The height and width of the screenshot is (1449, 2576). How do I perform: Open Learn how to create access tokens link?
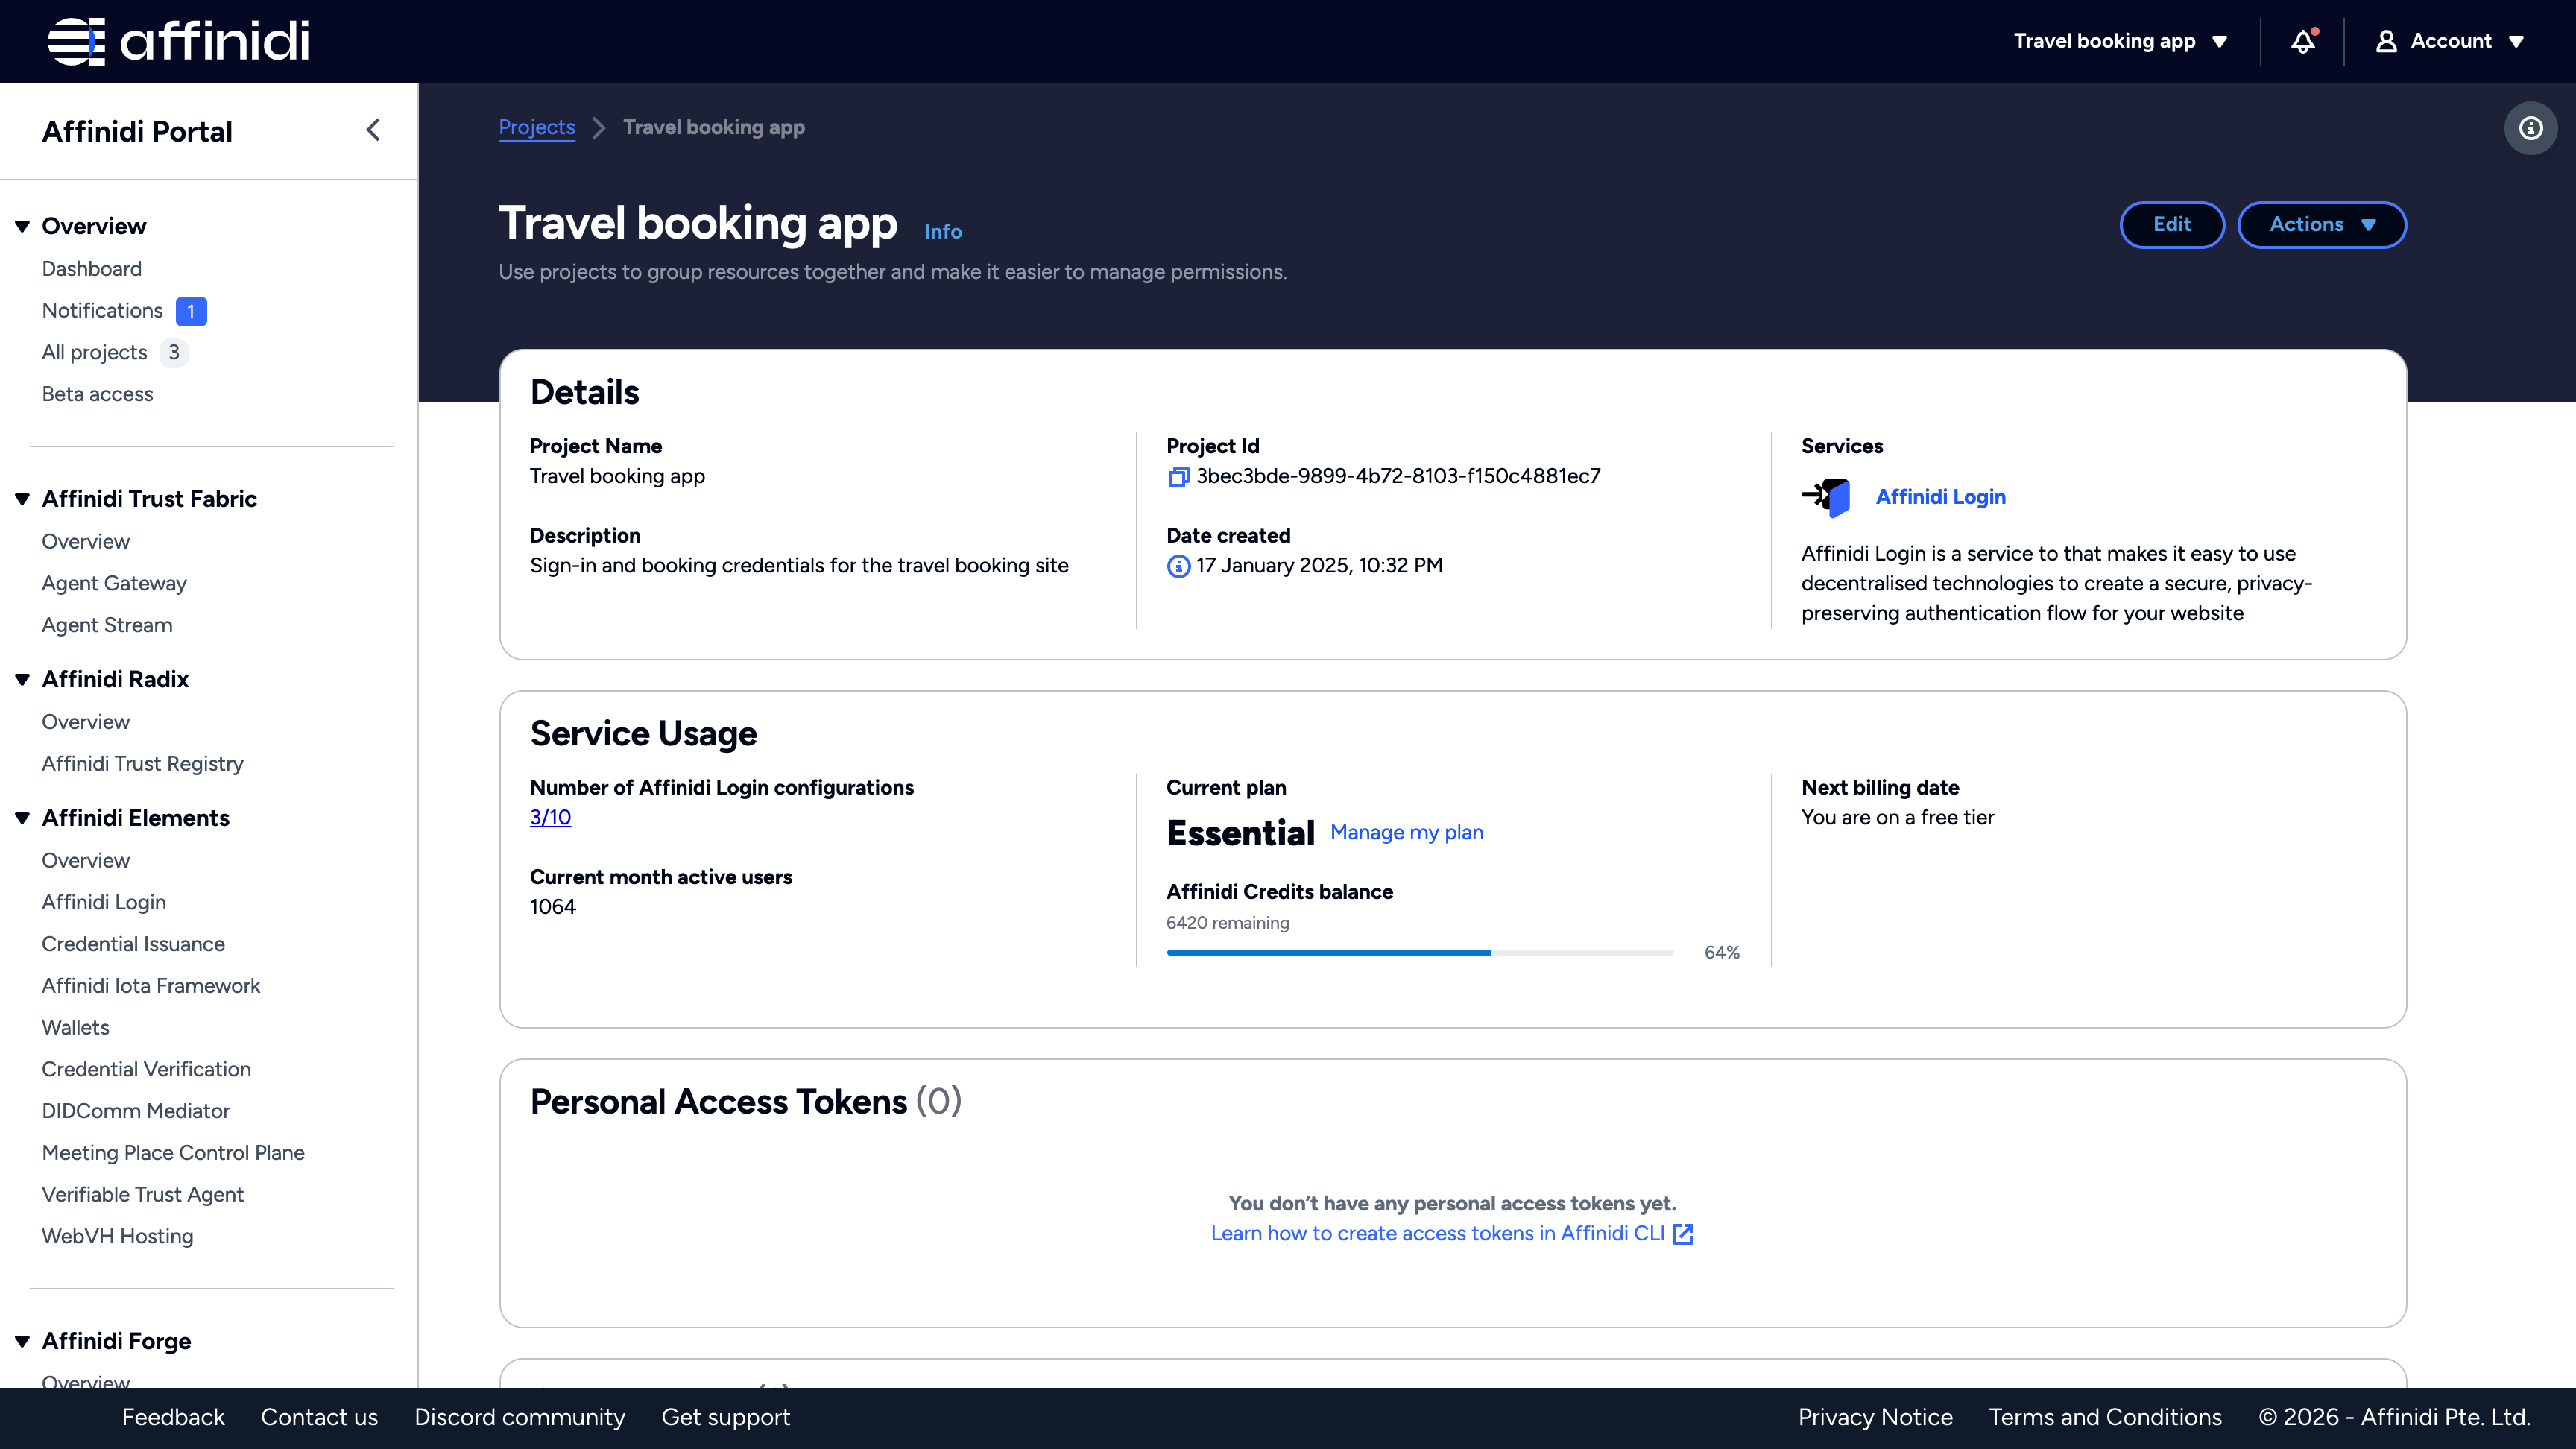point(1437,1234)
